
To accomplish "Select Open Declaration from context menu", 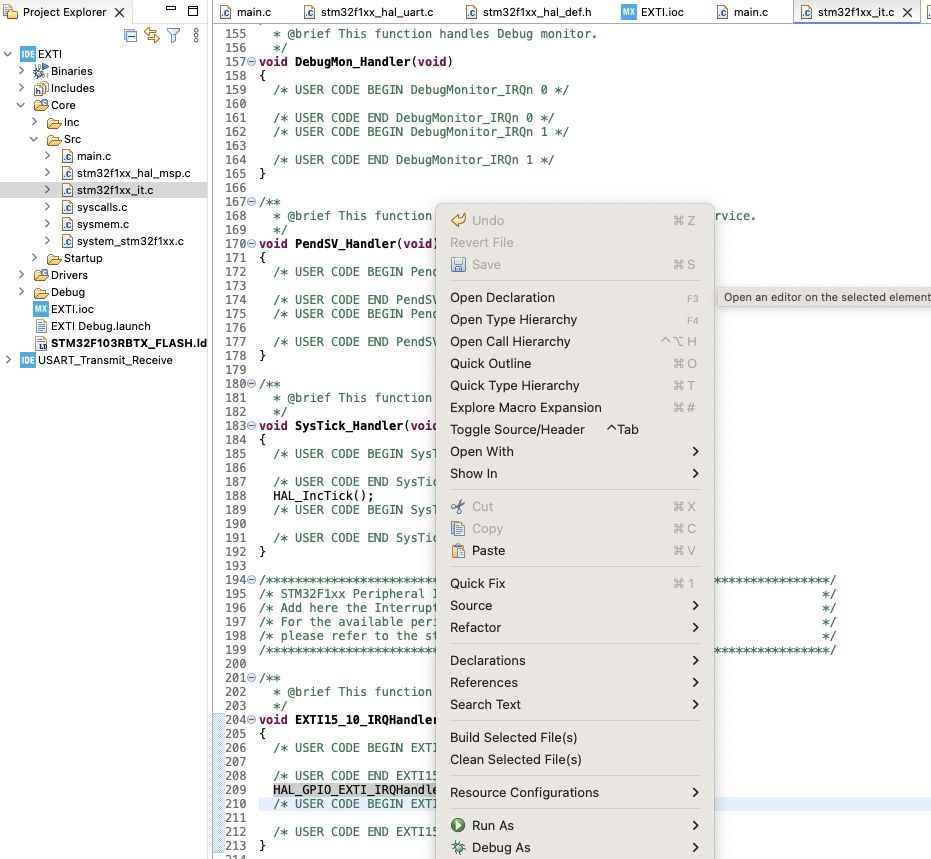I will click(502, 298).
